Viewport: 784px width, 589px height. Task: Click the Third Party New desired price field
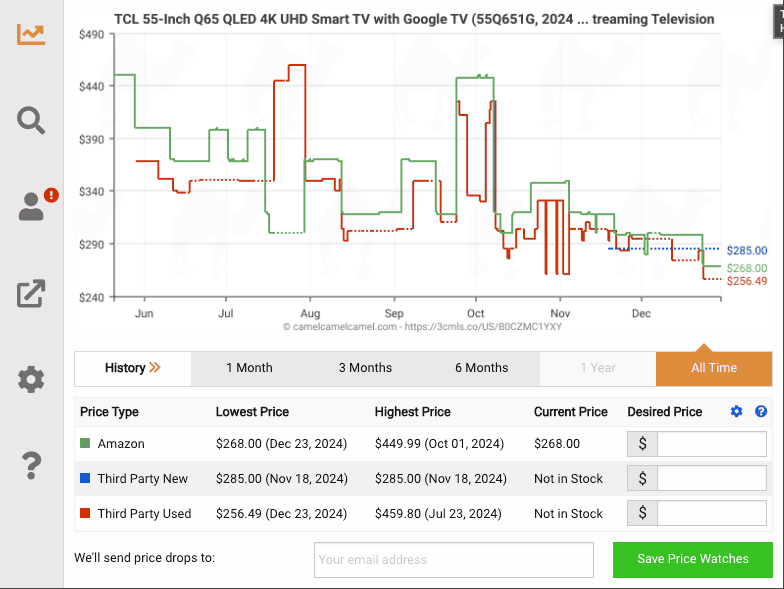pos(711,479)
